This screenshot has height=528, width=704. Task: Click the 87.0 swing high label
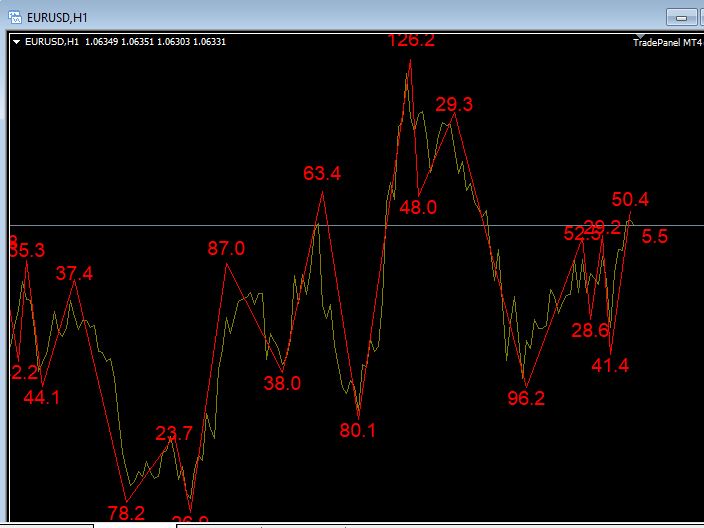(226, 248)
